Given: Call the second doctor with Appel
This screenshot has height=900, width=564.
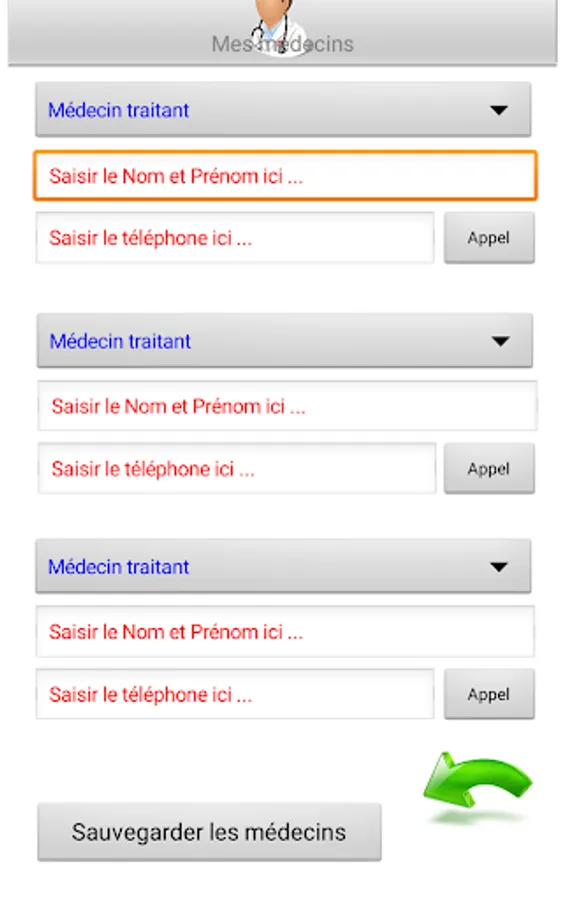Looking at the screenshot, I should (x=489, y=468).
